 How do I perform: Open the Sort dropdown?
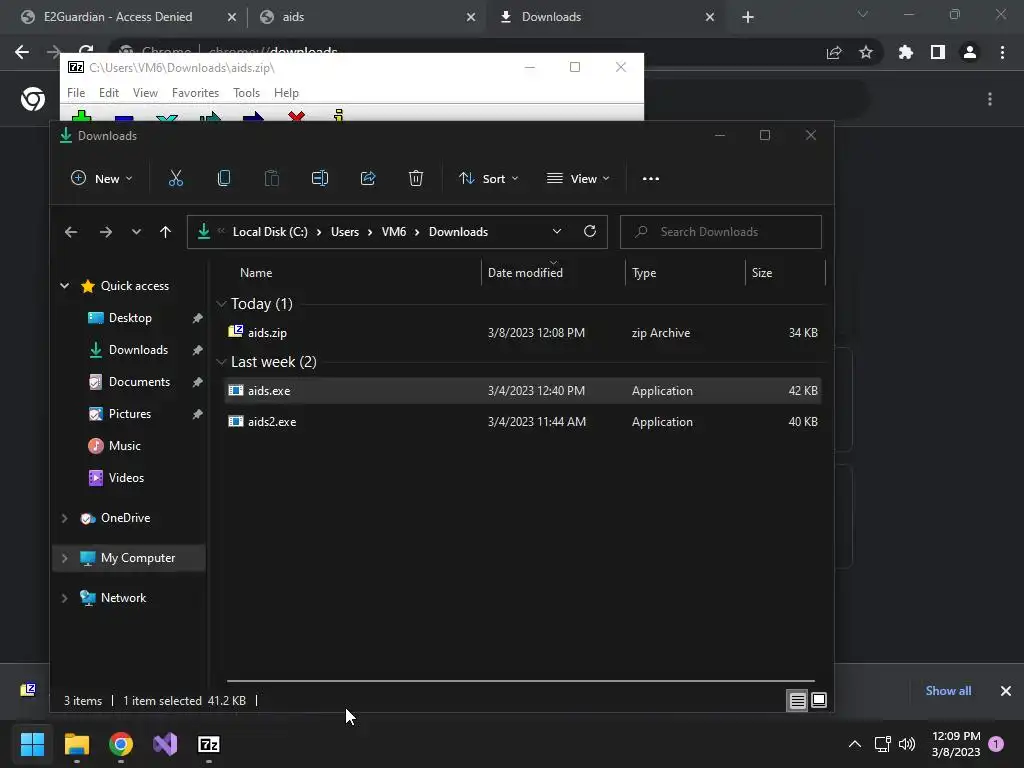coord(488,178)
